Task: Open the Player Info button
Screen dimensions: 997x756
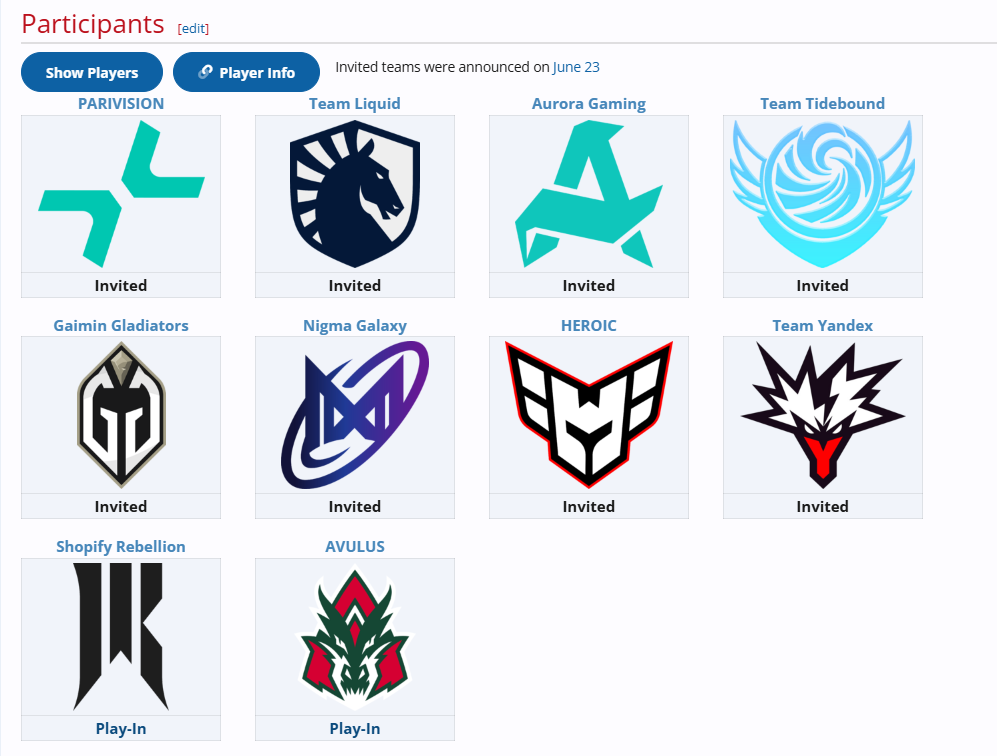Action: pyautogui.click(x=246, y=72)
